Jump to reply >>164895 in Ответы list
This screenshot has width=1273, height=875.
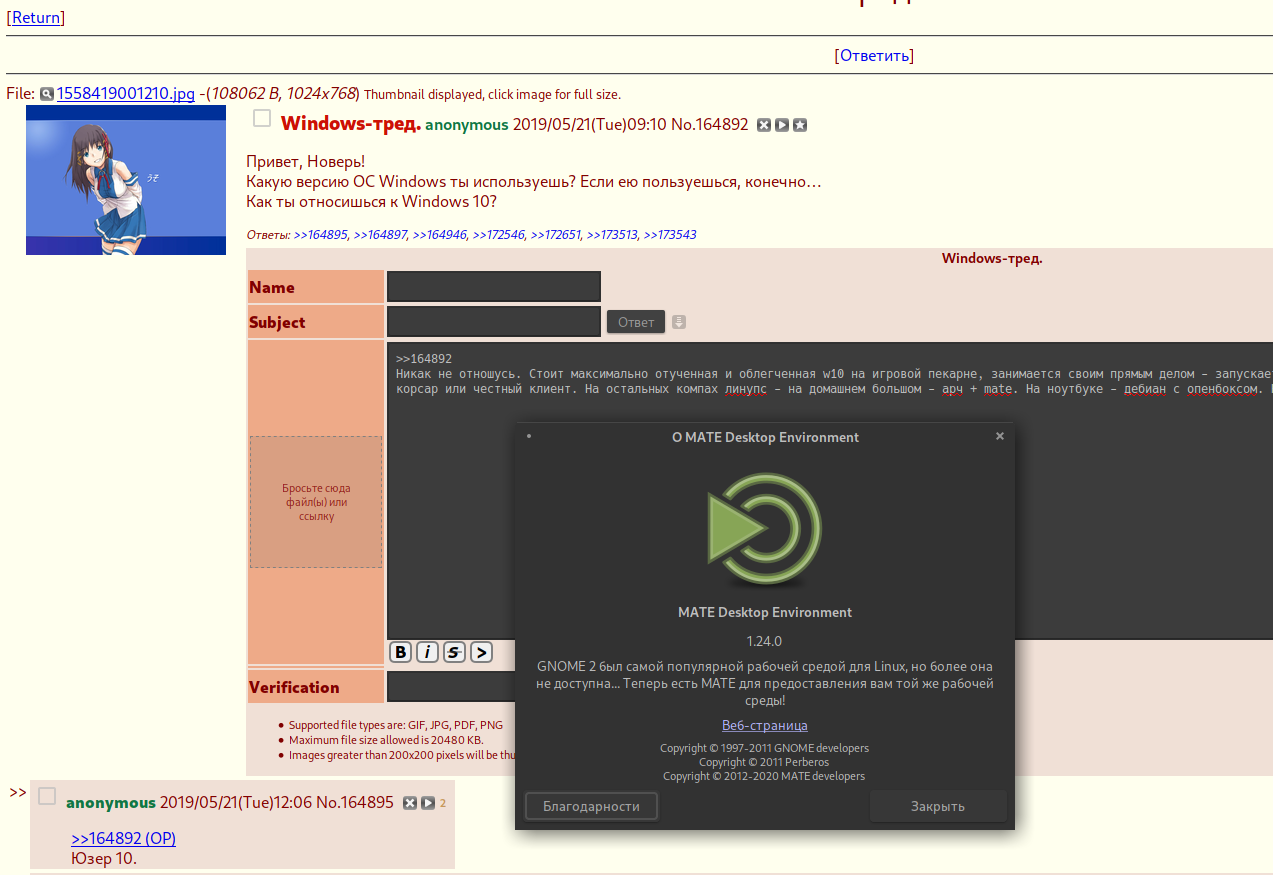320,235
